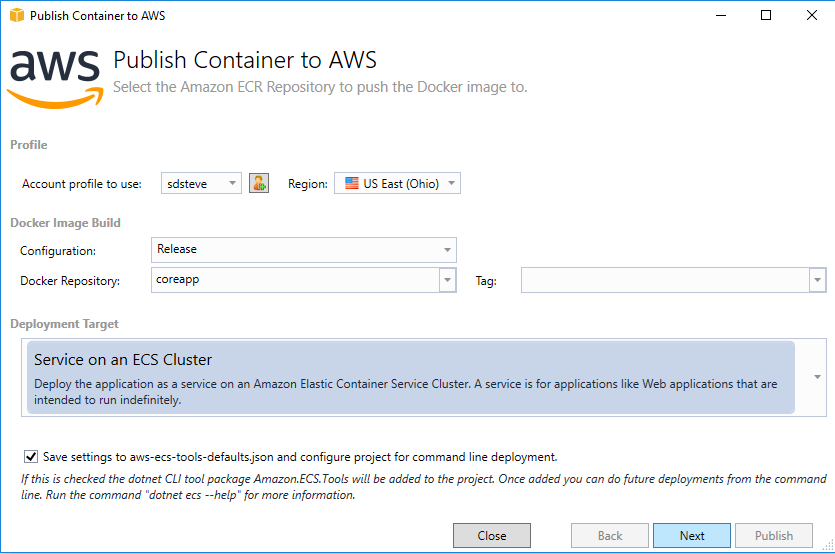Expand the Deployment Target options arrow
Viewport: 835px width, 554px height.
pyautogui.click(x=817, y=377)
